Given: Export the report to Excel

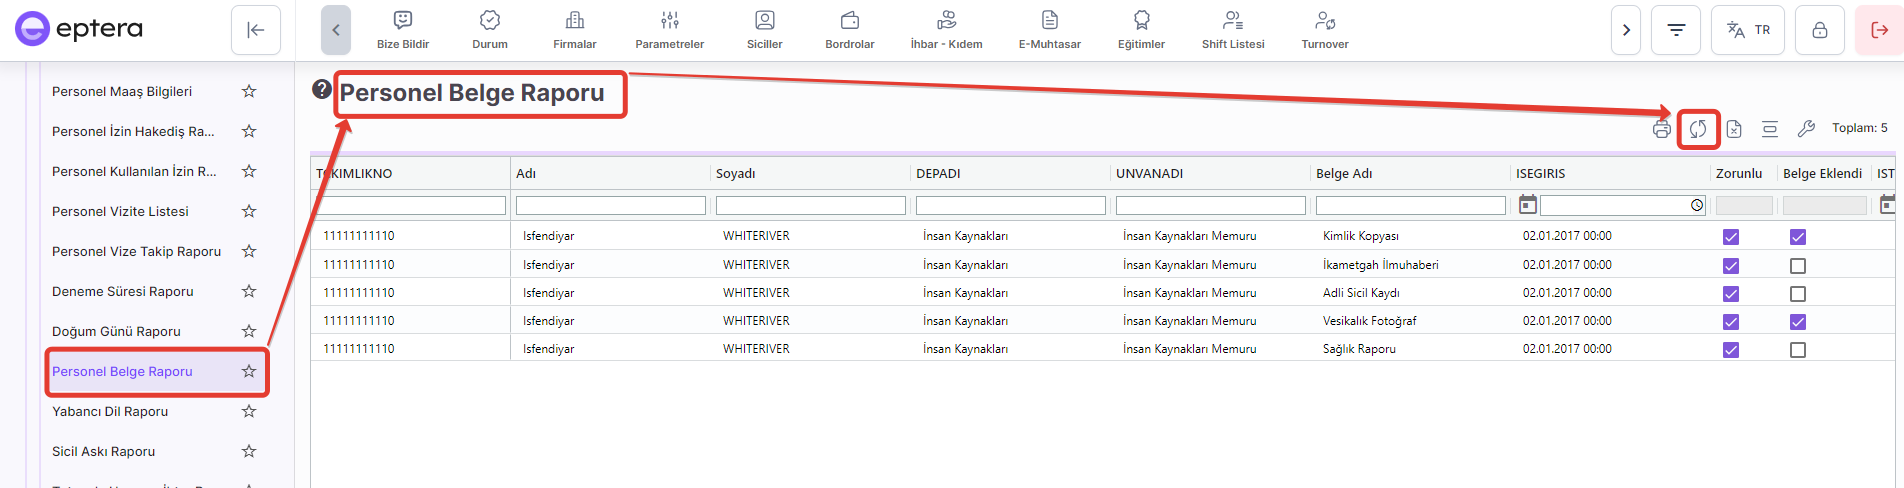Looking at the screenshot, I should click(x=1734, y=129).
